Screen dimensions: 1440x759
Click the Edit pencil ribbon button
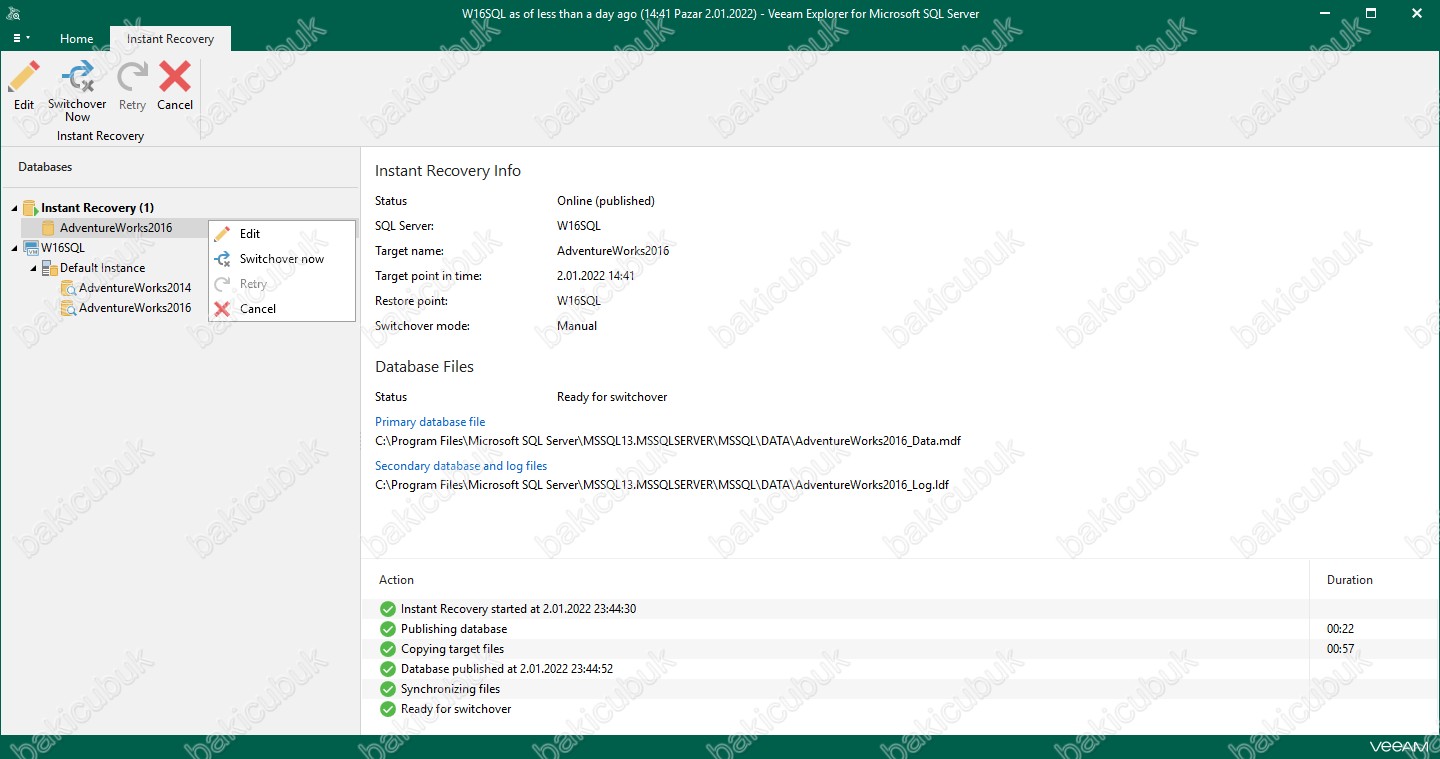24,86
